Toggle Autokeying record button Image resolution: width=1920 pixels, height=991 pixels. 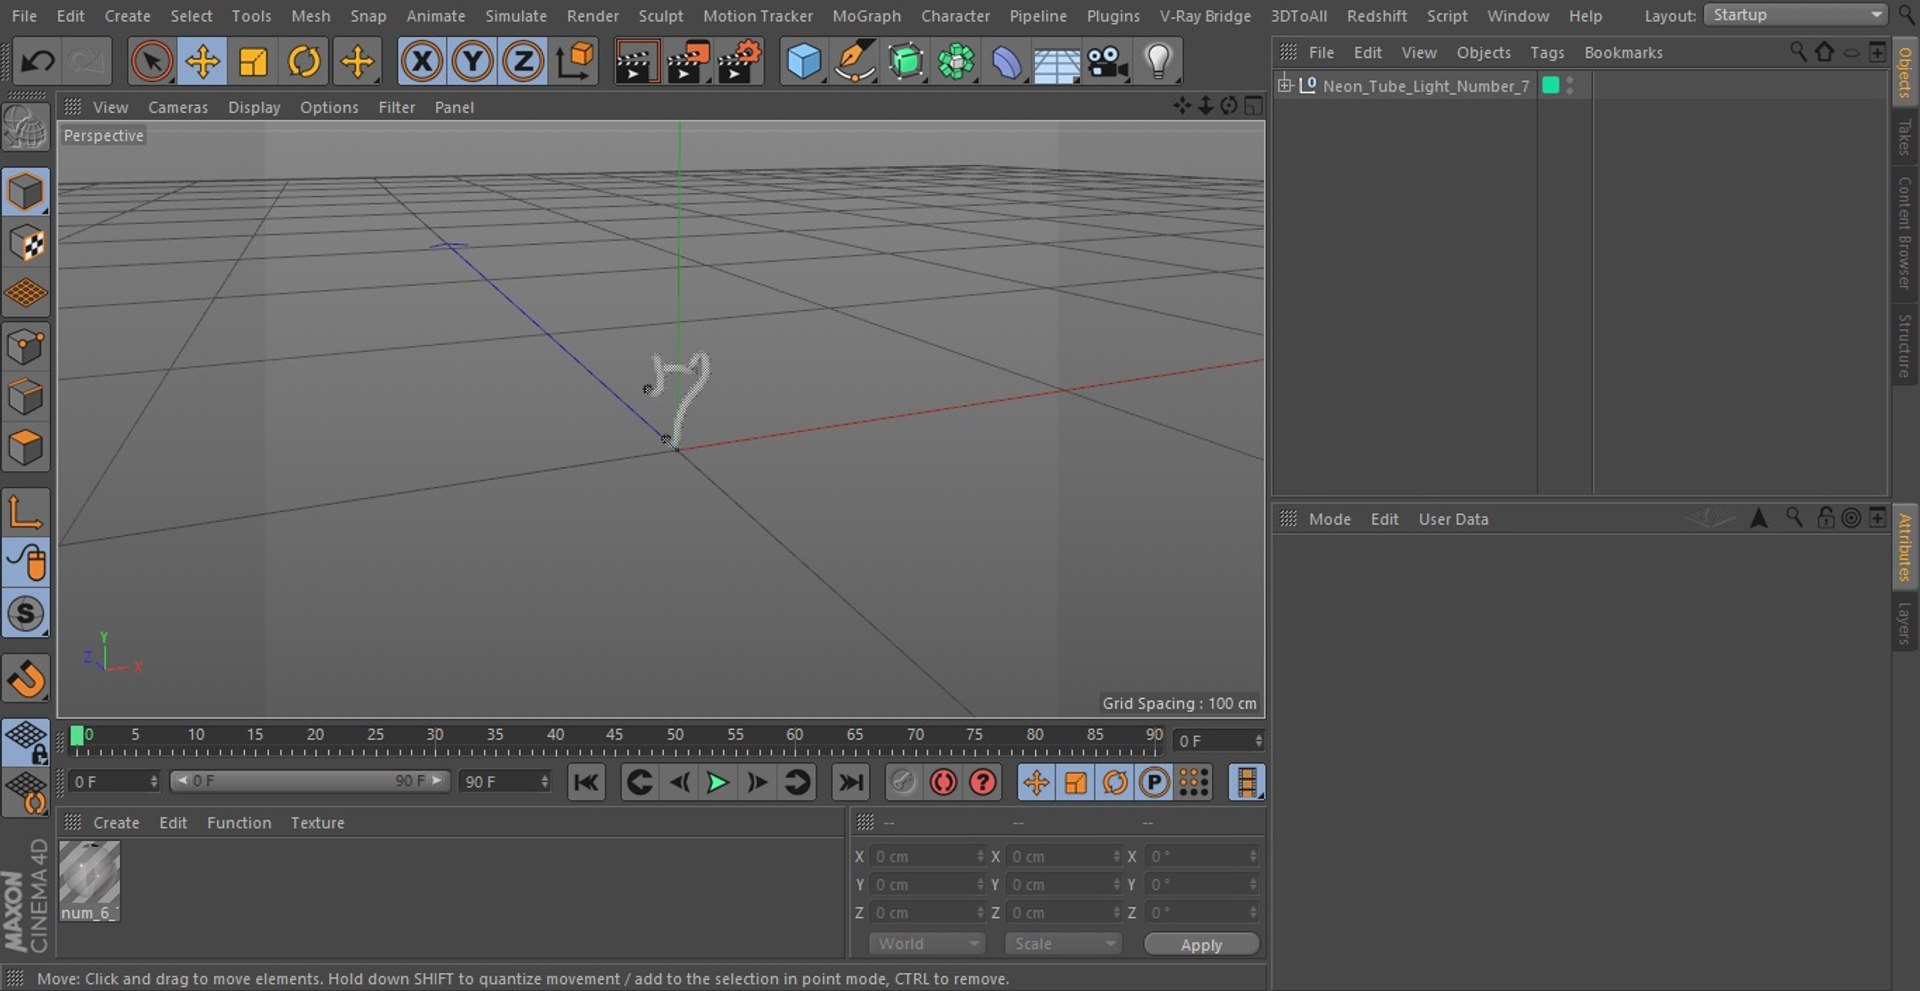[x=943, y=783]
